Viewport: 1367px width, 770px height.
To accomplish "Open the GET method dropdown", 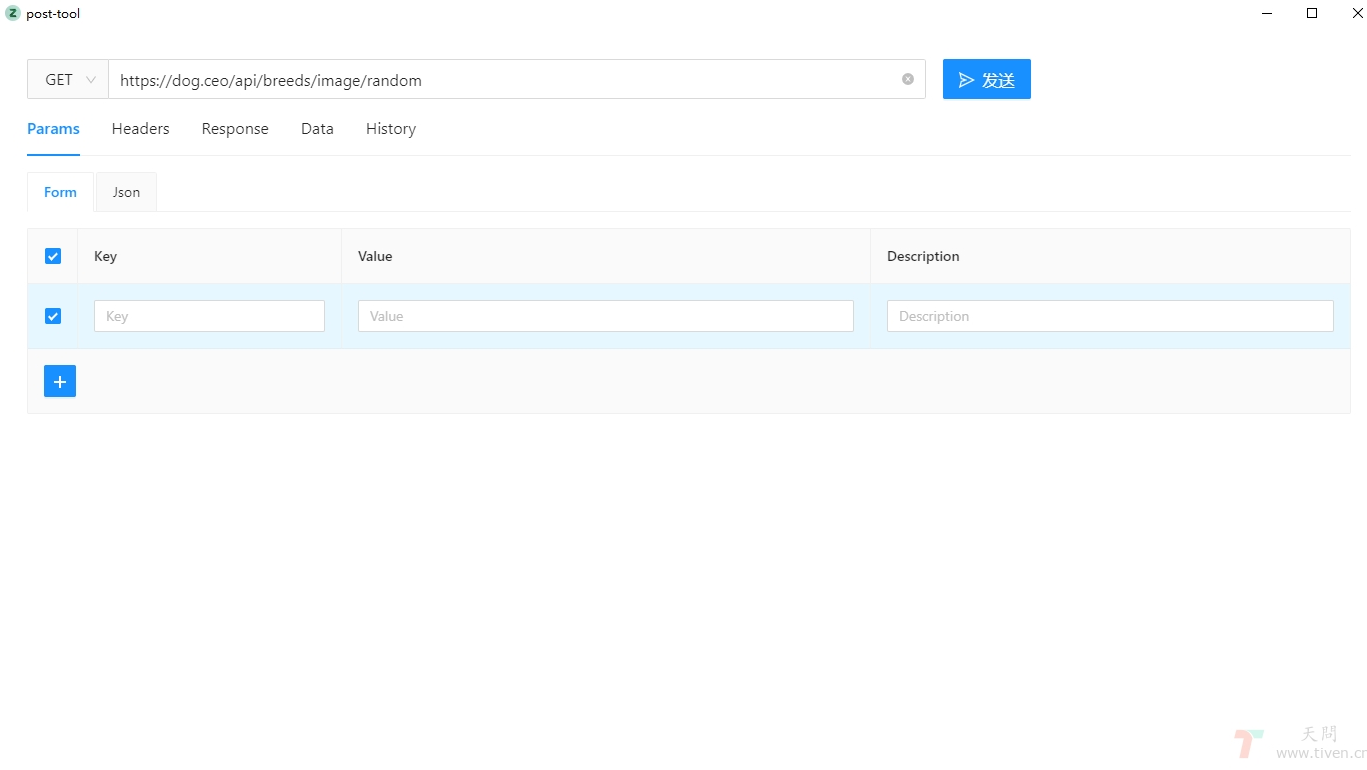I will coord(68,79).
